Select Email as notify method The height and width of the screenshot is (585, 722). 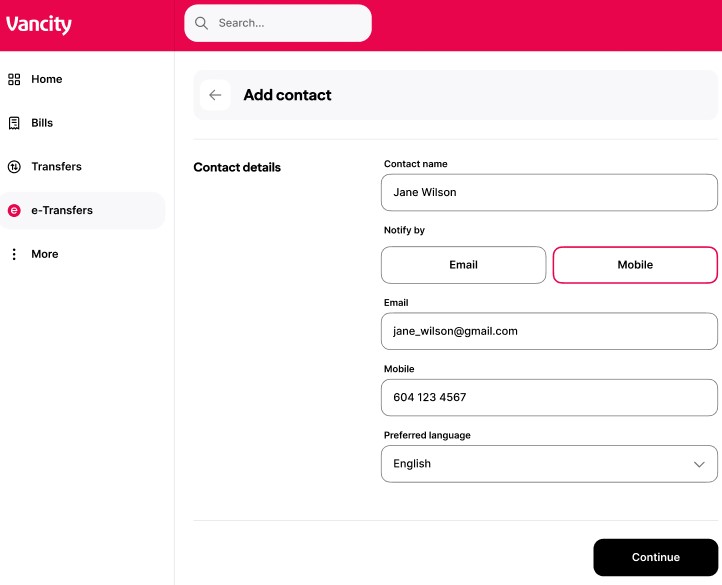coord(463,265)
